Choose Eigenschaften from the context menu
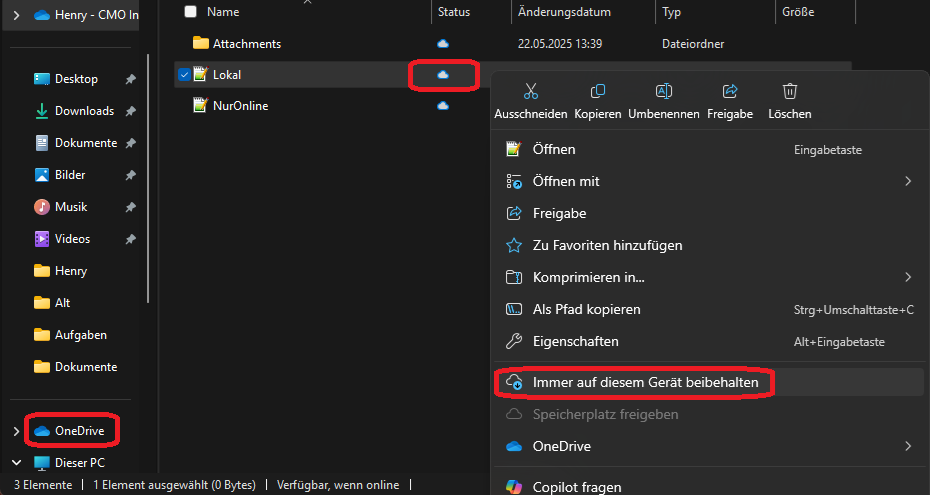Screen dimensions: 931x495 (x=709, y=341)
